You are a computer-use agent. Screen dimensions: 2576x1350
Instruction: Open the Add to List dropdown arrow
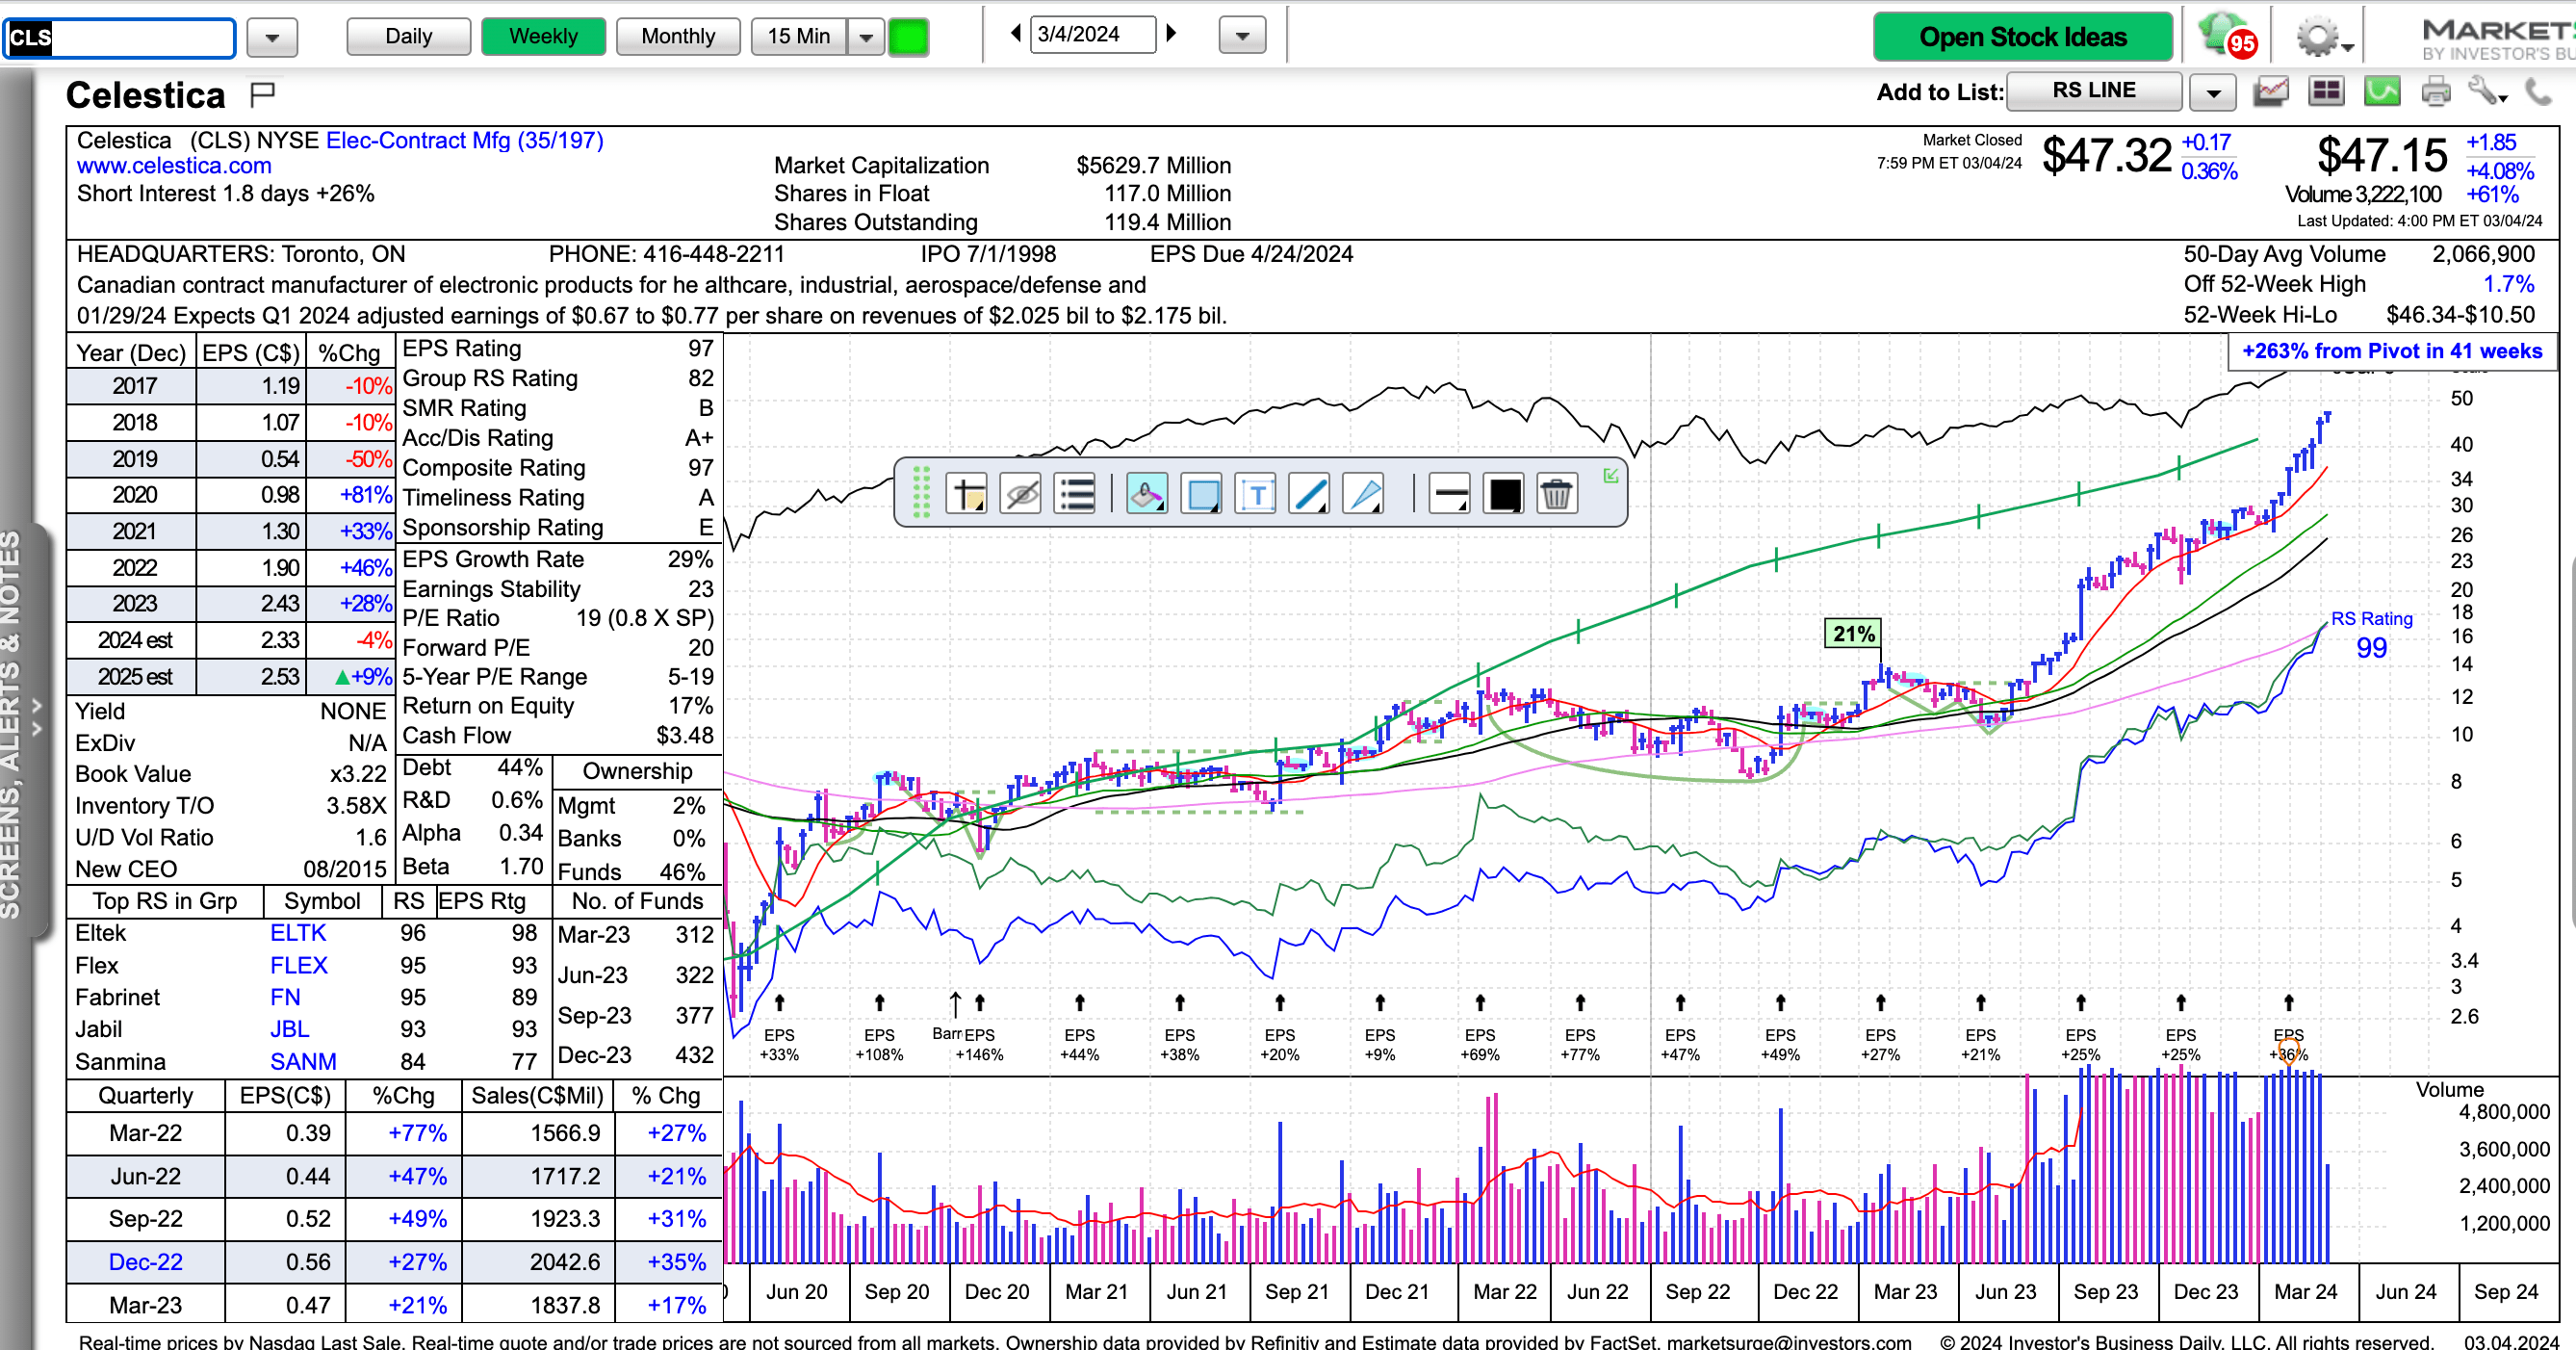(x=2213, y=93)
